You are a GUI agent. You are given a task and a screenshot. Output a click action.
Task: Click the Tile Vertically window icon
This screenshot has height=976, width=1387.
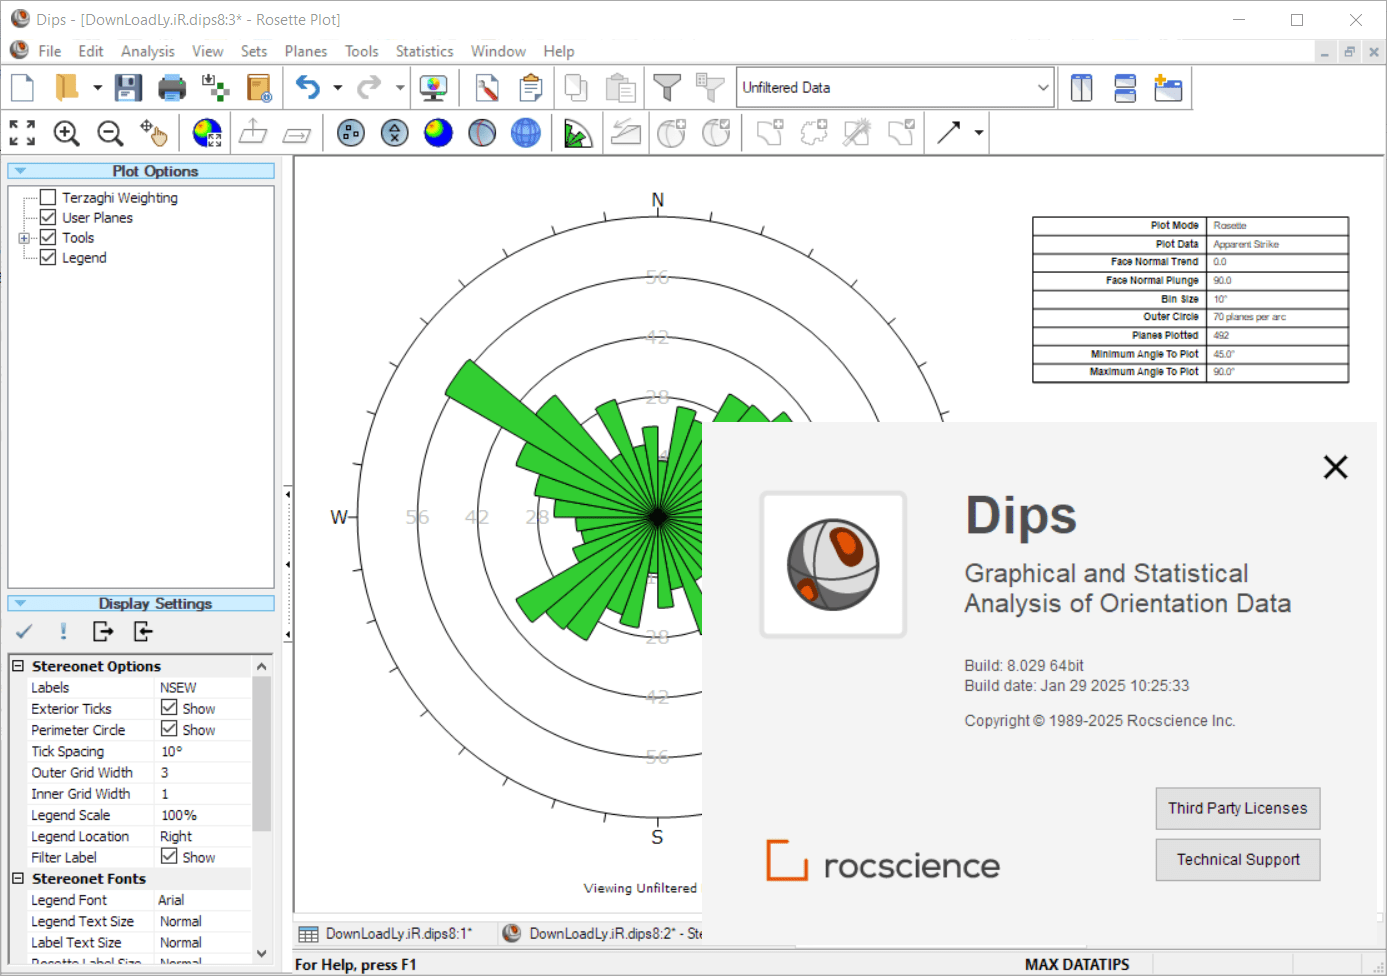coord(1081,88)
